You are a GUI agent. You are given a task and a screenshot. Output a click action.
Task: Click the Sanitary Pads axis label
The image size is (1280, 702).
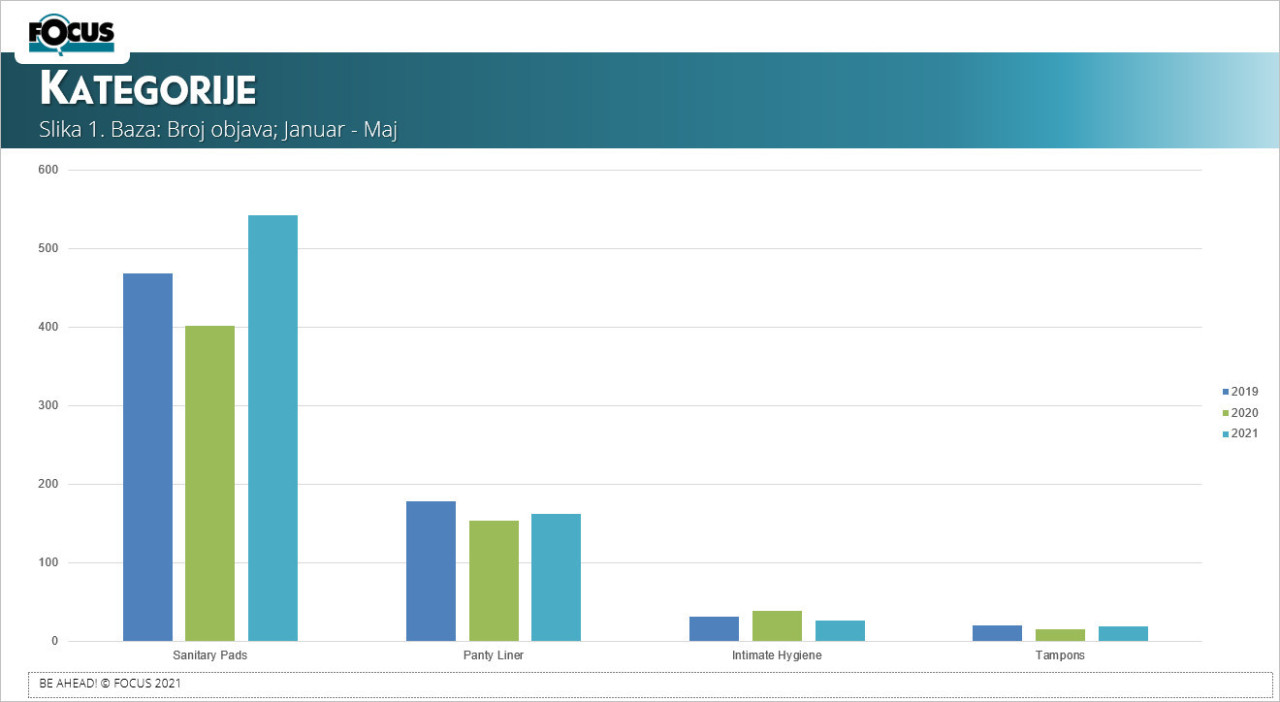click(x=210, y=656)
